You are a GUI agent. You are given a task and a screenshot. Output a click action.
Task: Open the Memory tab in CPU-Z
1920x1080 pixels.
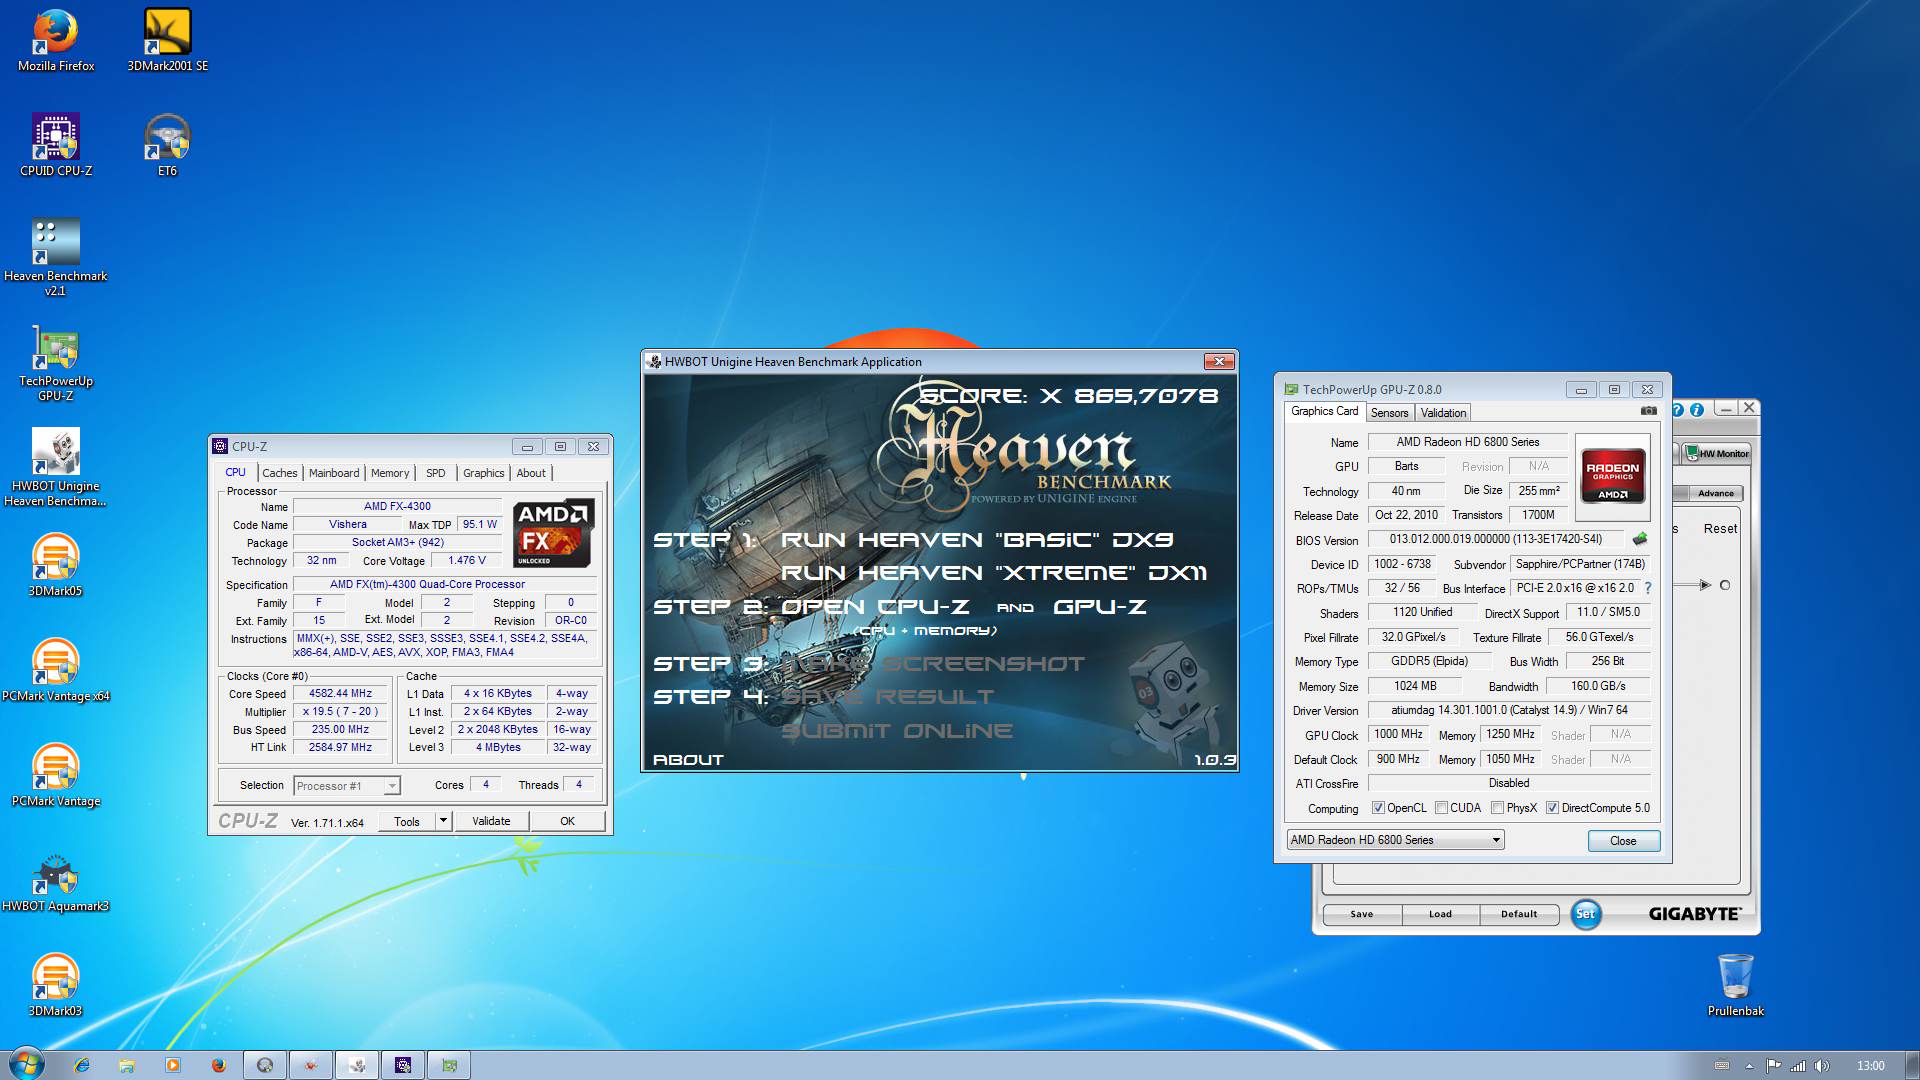point(390,473)
